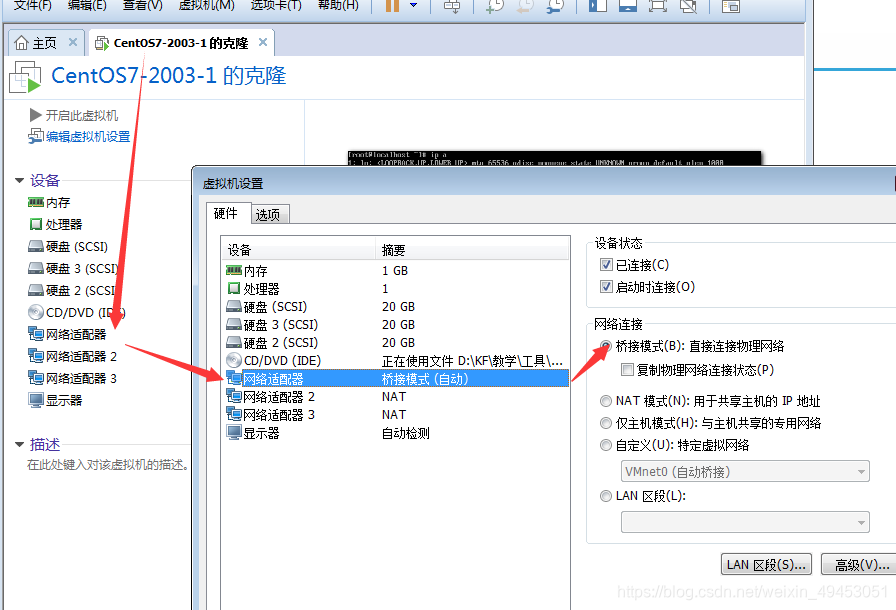Select the 处理器 row in the hardware list
Image resolution: width=896 pixels, height=610 pixels.
(395, 288)
